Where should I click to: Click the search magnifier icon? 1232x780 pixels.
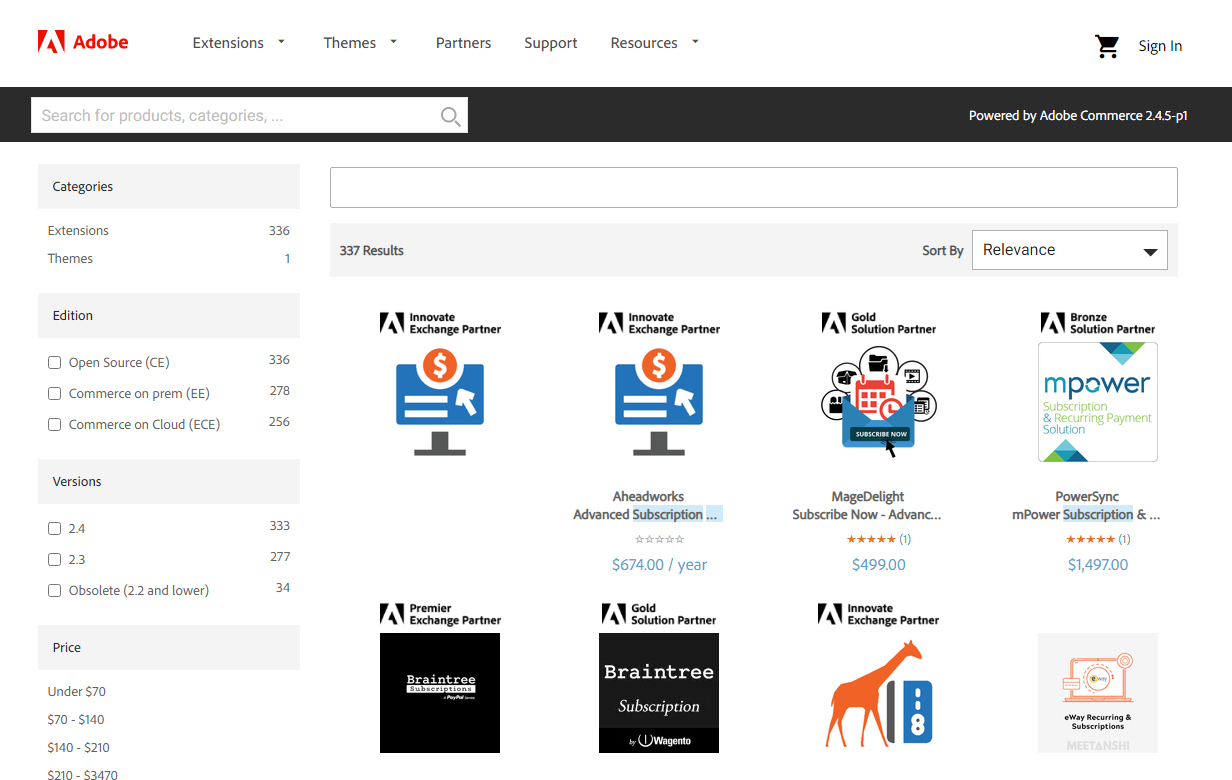pos(450,116)
